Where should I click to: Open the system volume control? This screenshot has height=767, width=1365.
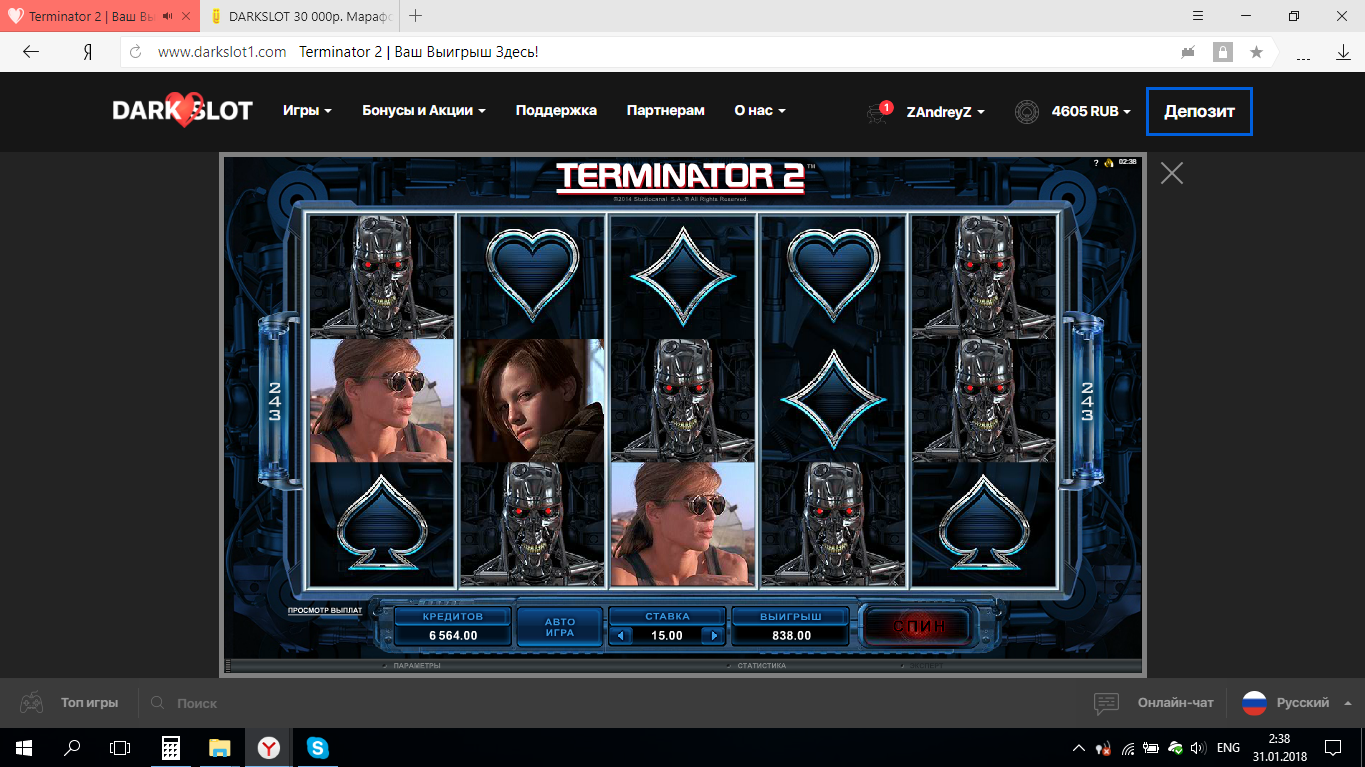point(1198,747)
